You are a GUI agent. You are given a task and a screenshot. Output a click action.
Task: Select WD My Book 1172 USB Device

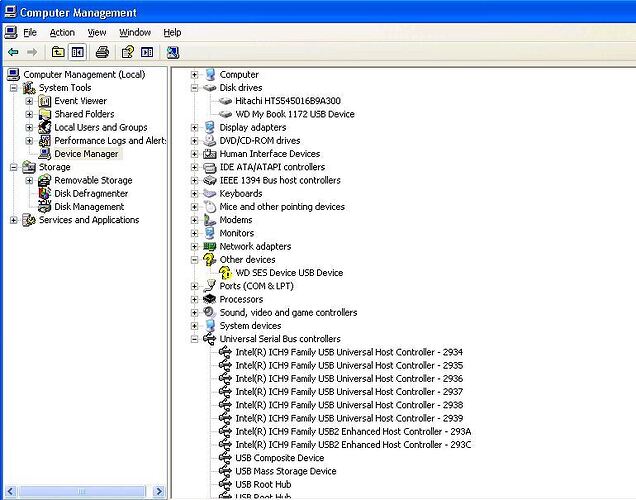(295, 114)
